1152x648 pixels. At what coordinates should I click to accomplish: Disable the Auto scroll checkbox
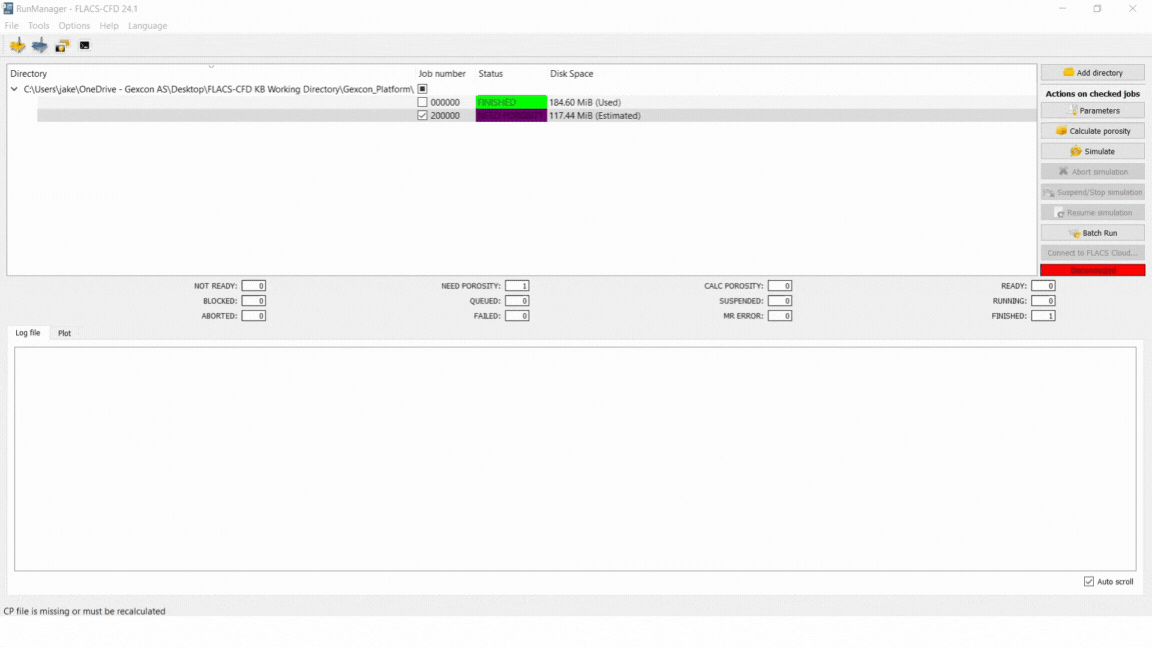click(x=1089, y=581)
